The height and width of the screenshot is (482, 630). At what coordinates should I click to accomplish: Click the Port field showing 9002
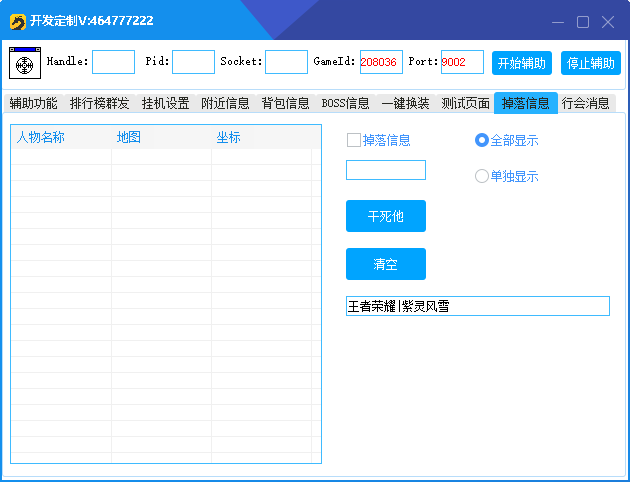coord(461,62)
